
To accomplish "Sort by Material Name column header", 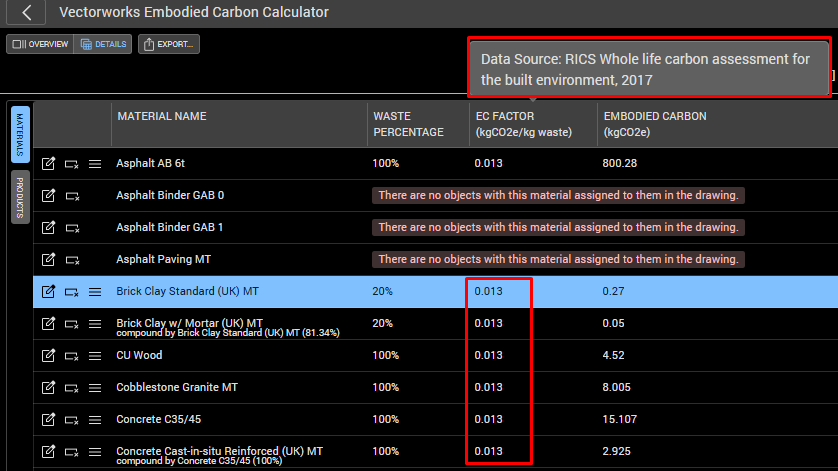I will (162, 117).
